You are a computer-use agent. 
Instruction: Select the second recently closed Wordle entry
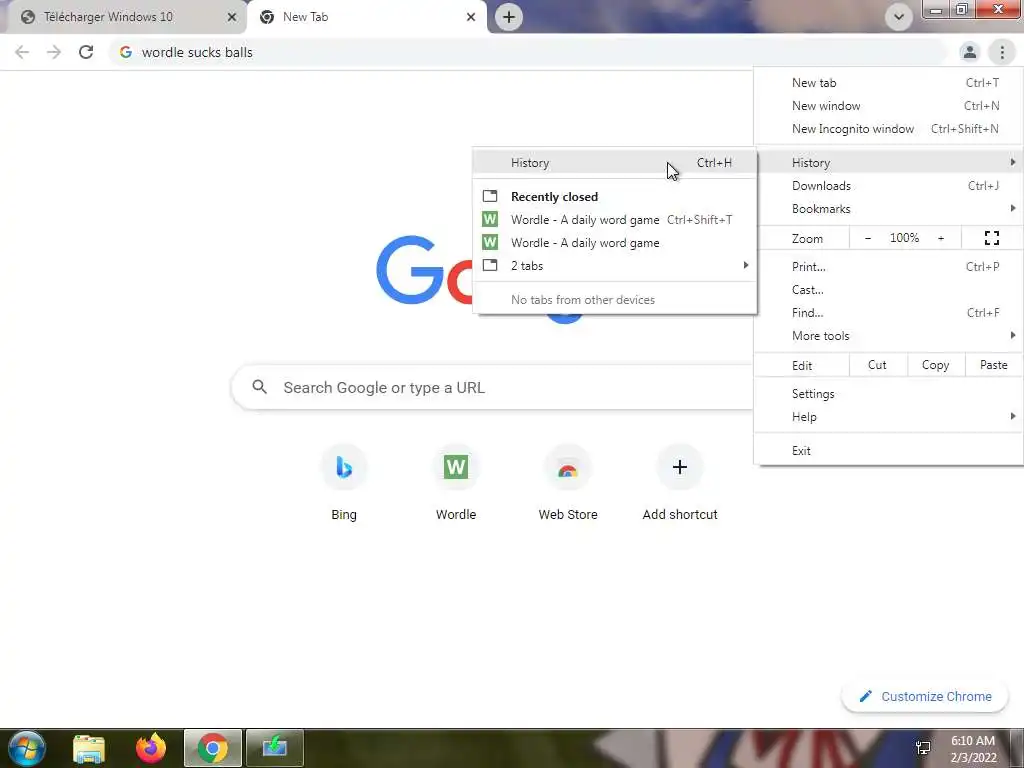[x=615, y=243]
